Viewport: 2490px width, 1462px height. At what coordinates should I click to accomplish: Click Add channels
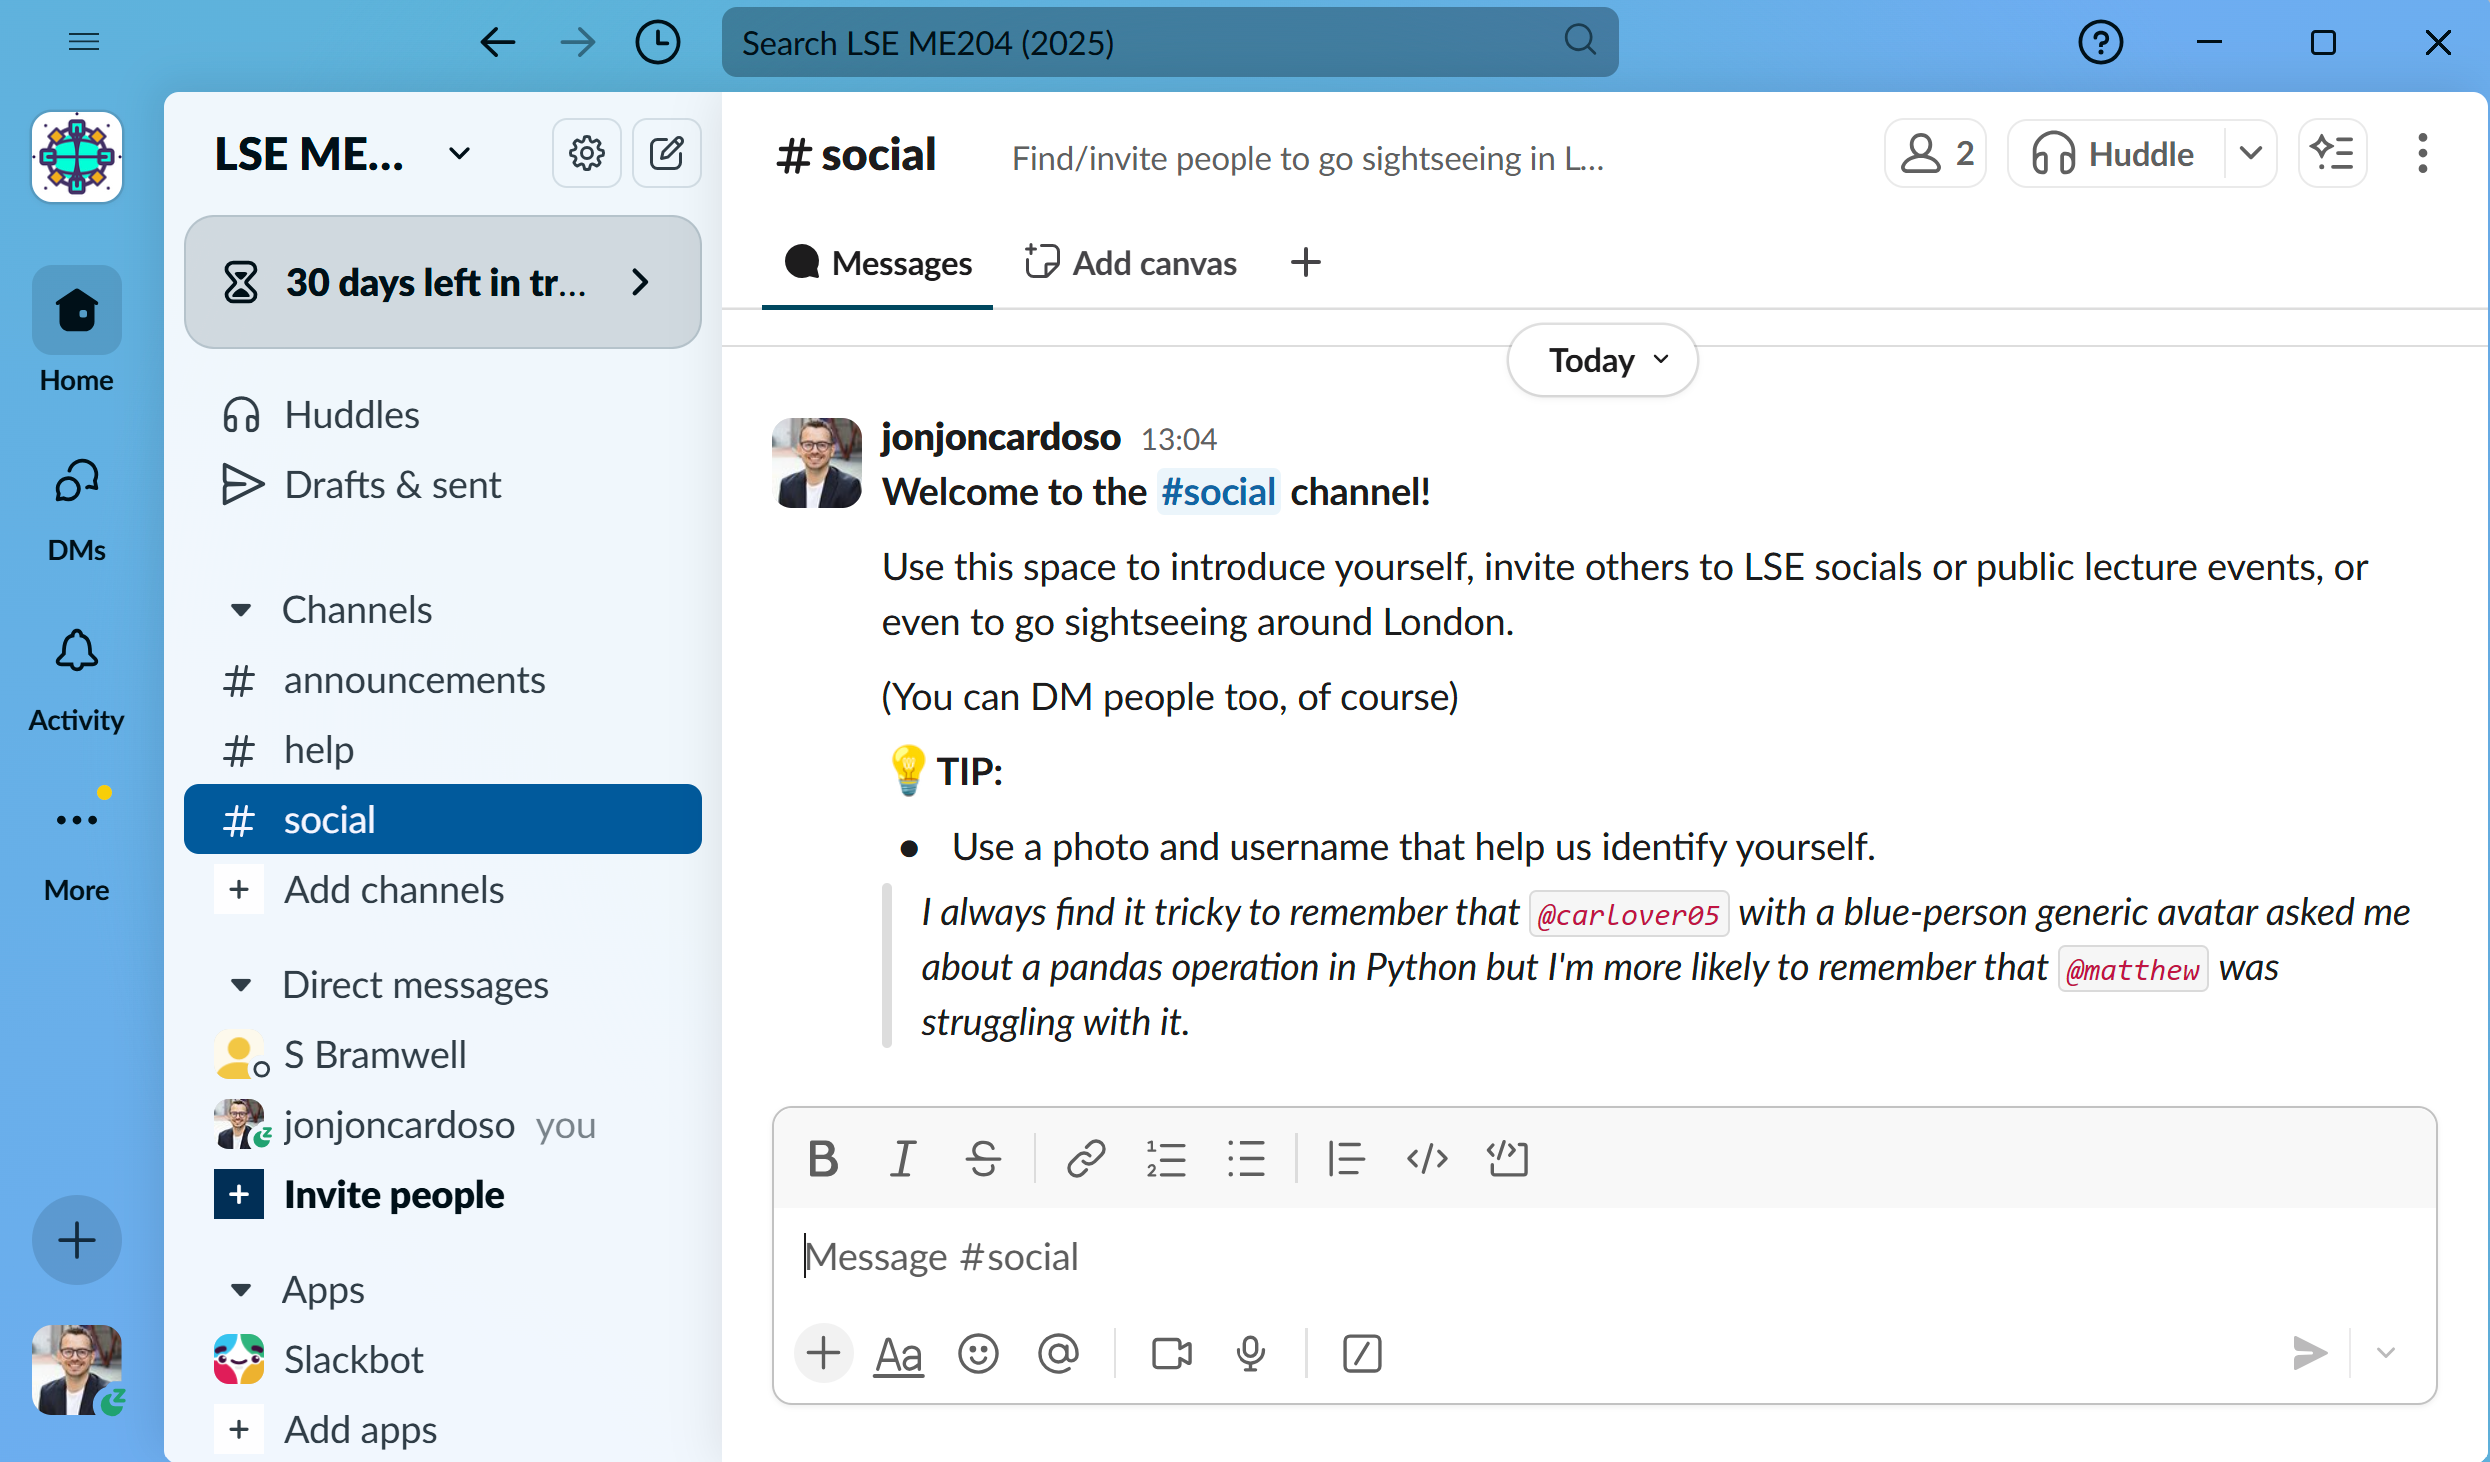coord(443,890)
